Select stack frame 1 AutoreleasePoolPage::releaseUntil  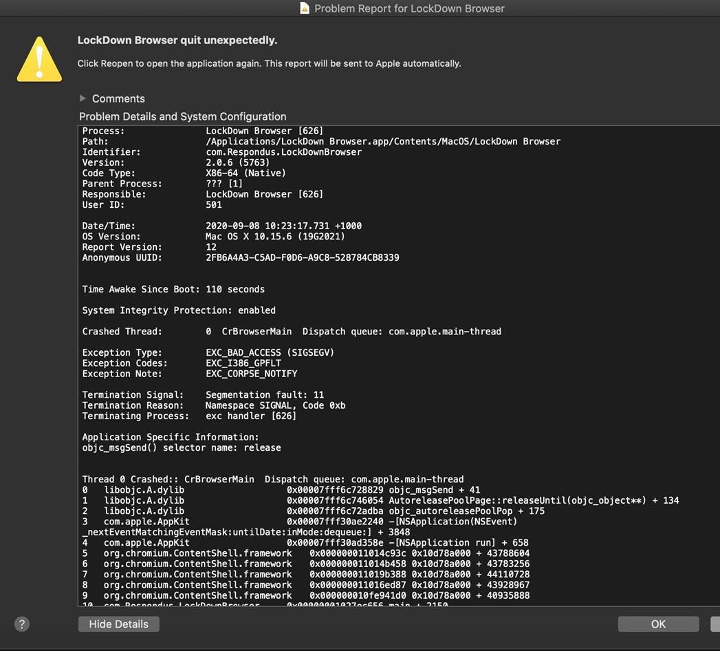tap(381, 500)
